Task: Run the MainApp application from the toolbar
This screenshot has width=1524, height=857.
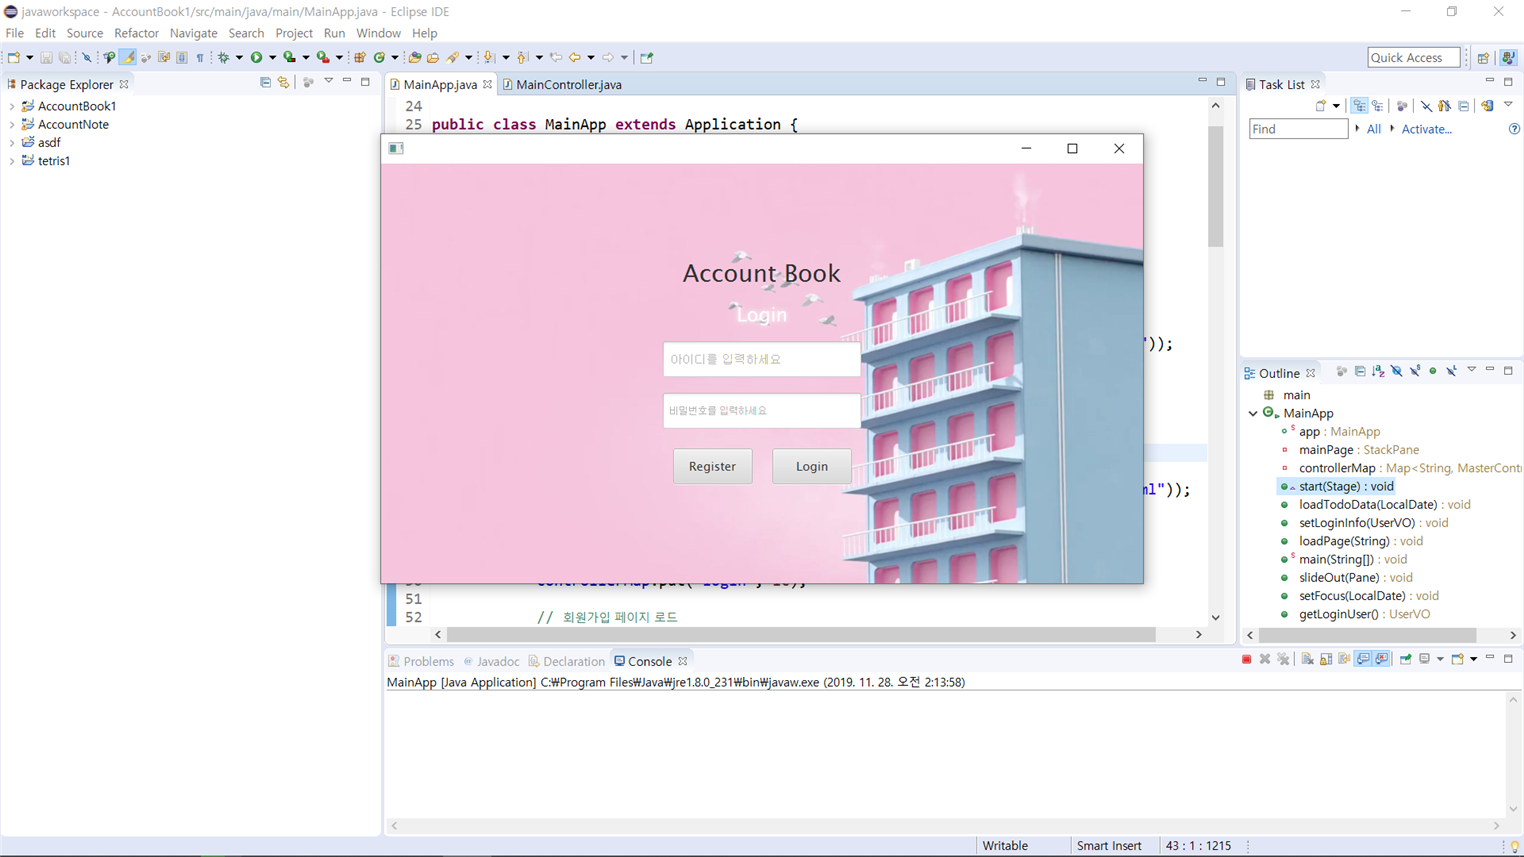Action: pos(256,57)
